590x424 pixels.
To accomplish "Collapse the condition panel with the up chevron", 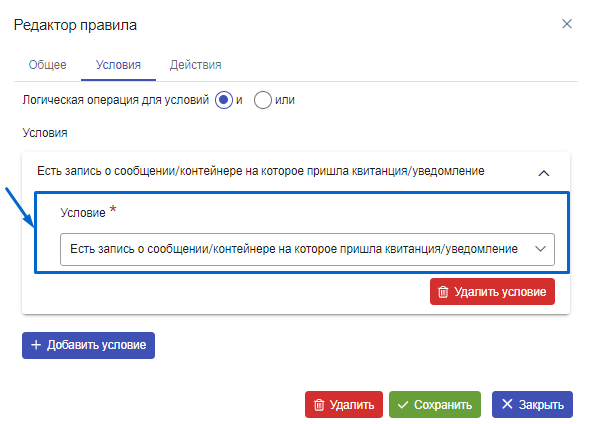I will coord(544,173).
